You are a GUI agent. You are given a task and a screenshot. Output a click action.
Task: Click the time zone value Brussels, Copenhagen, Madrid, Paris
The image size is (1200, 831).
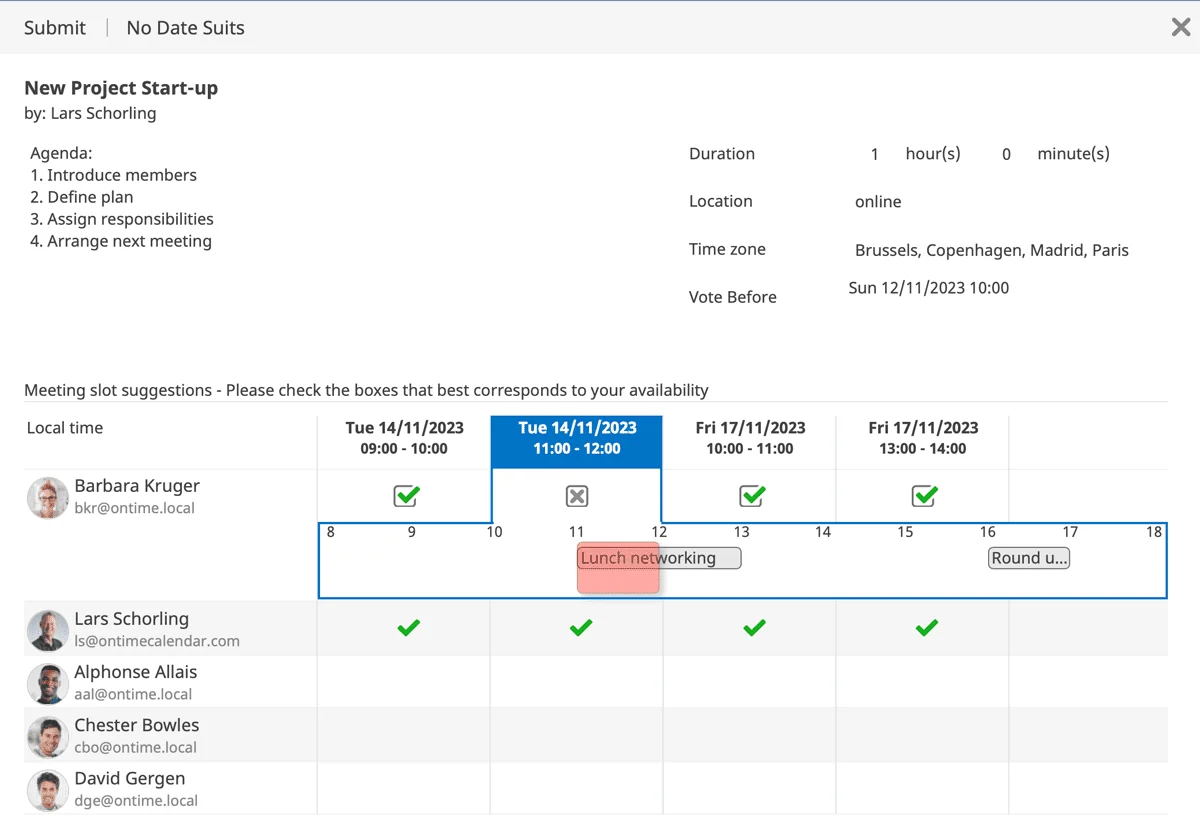[992, 250]
